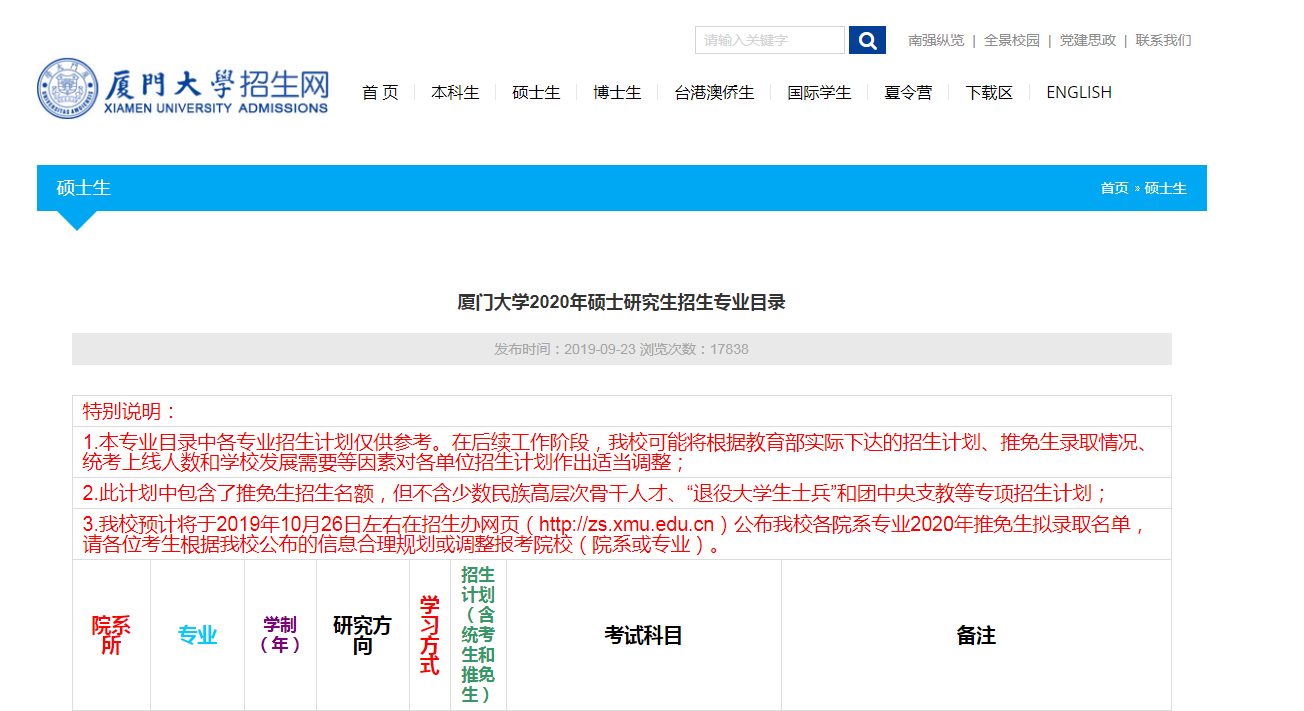Select 国际学生 in the navigation bar

[x=819, y=93]
